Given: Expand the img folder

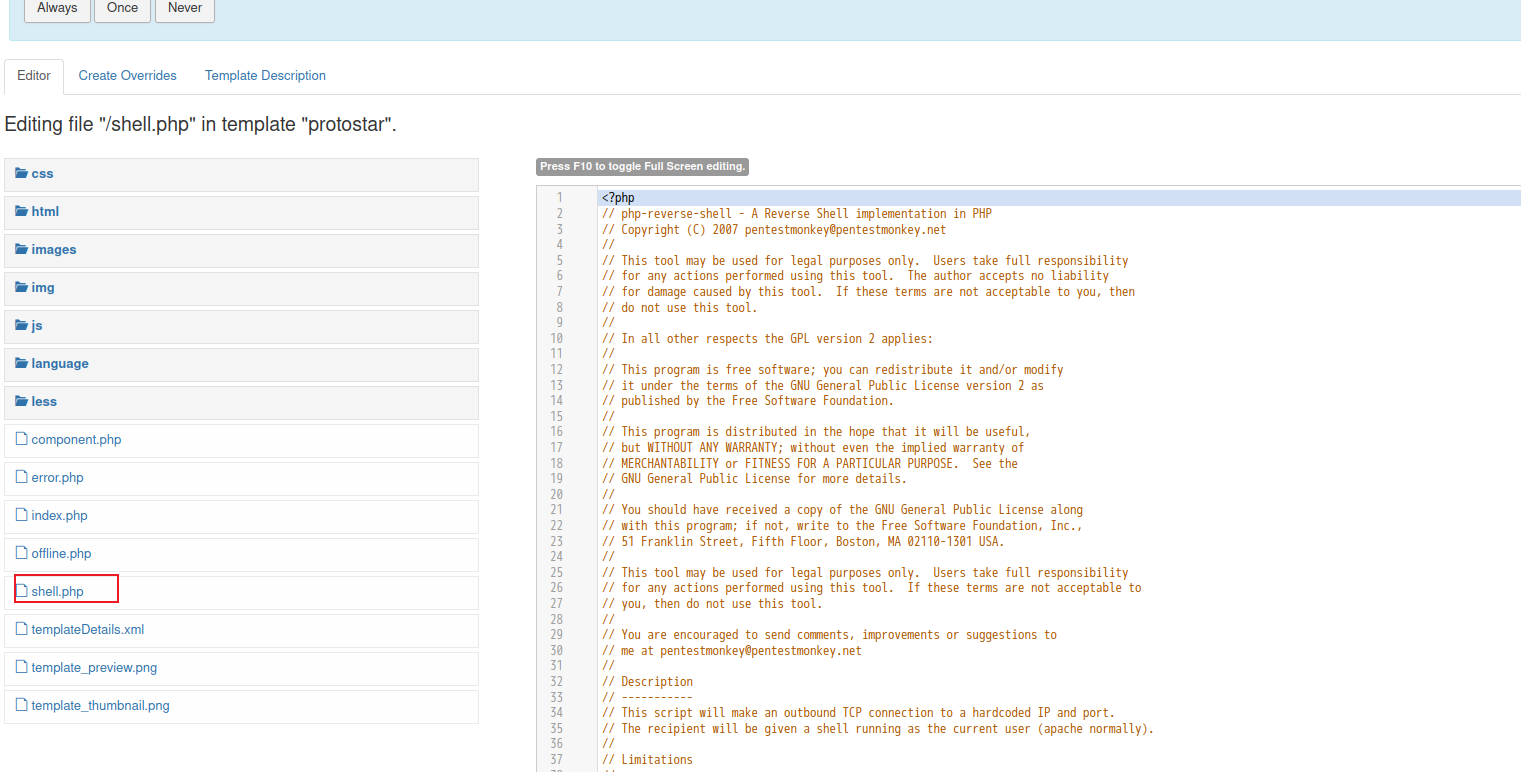Looking at the screenshot, I should tap(241, 288).
